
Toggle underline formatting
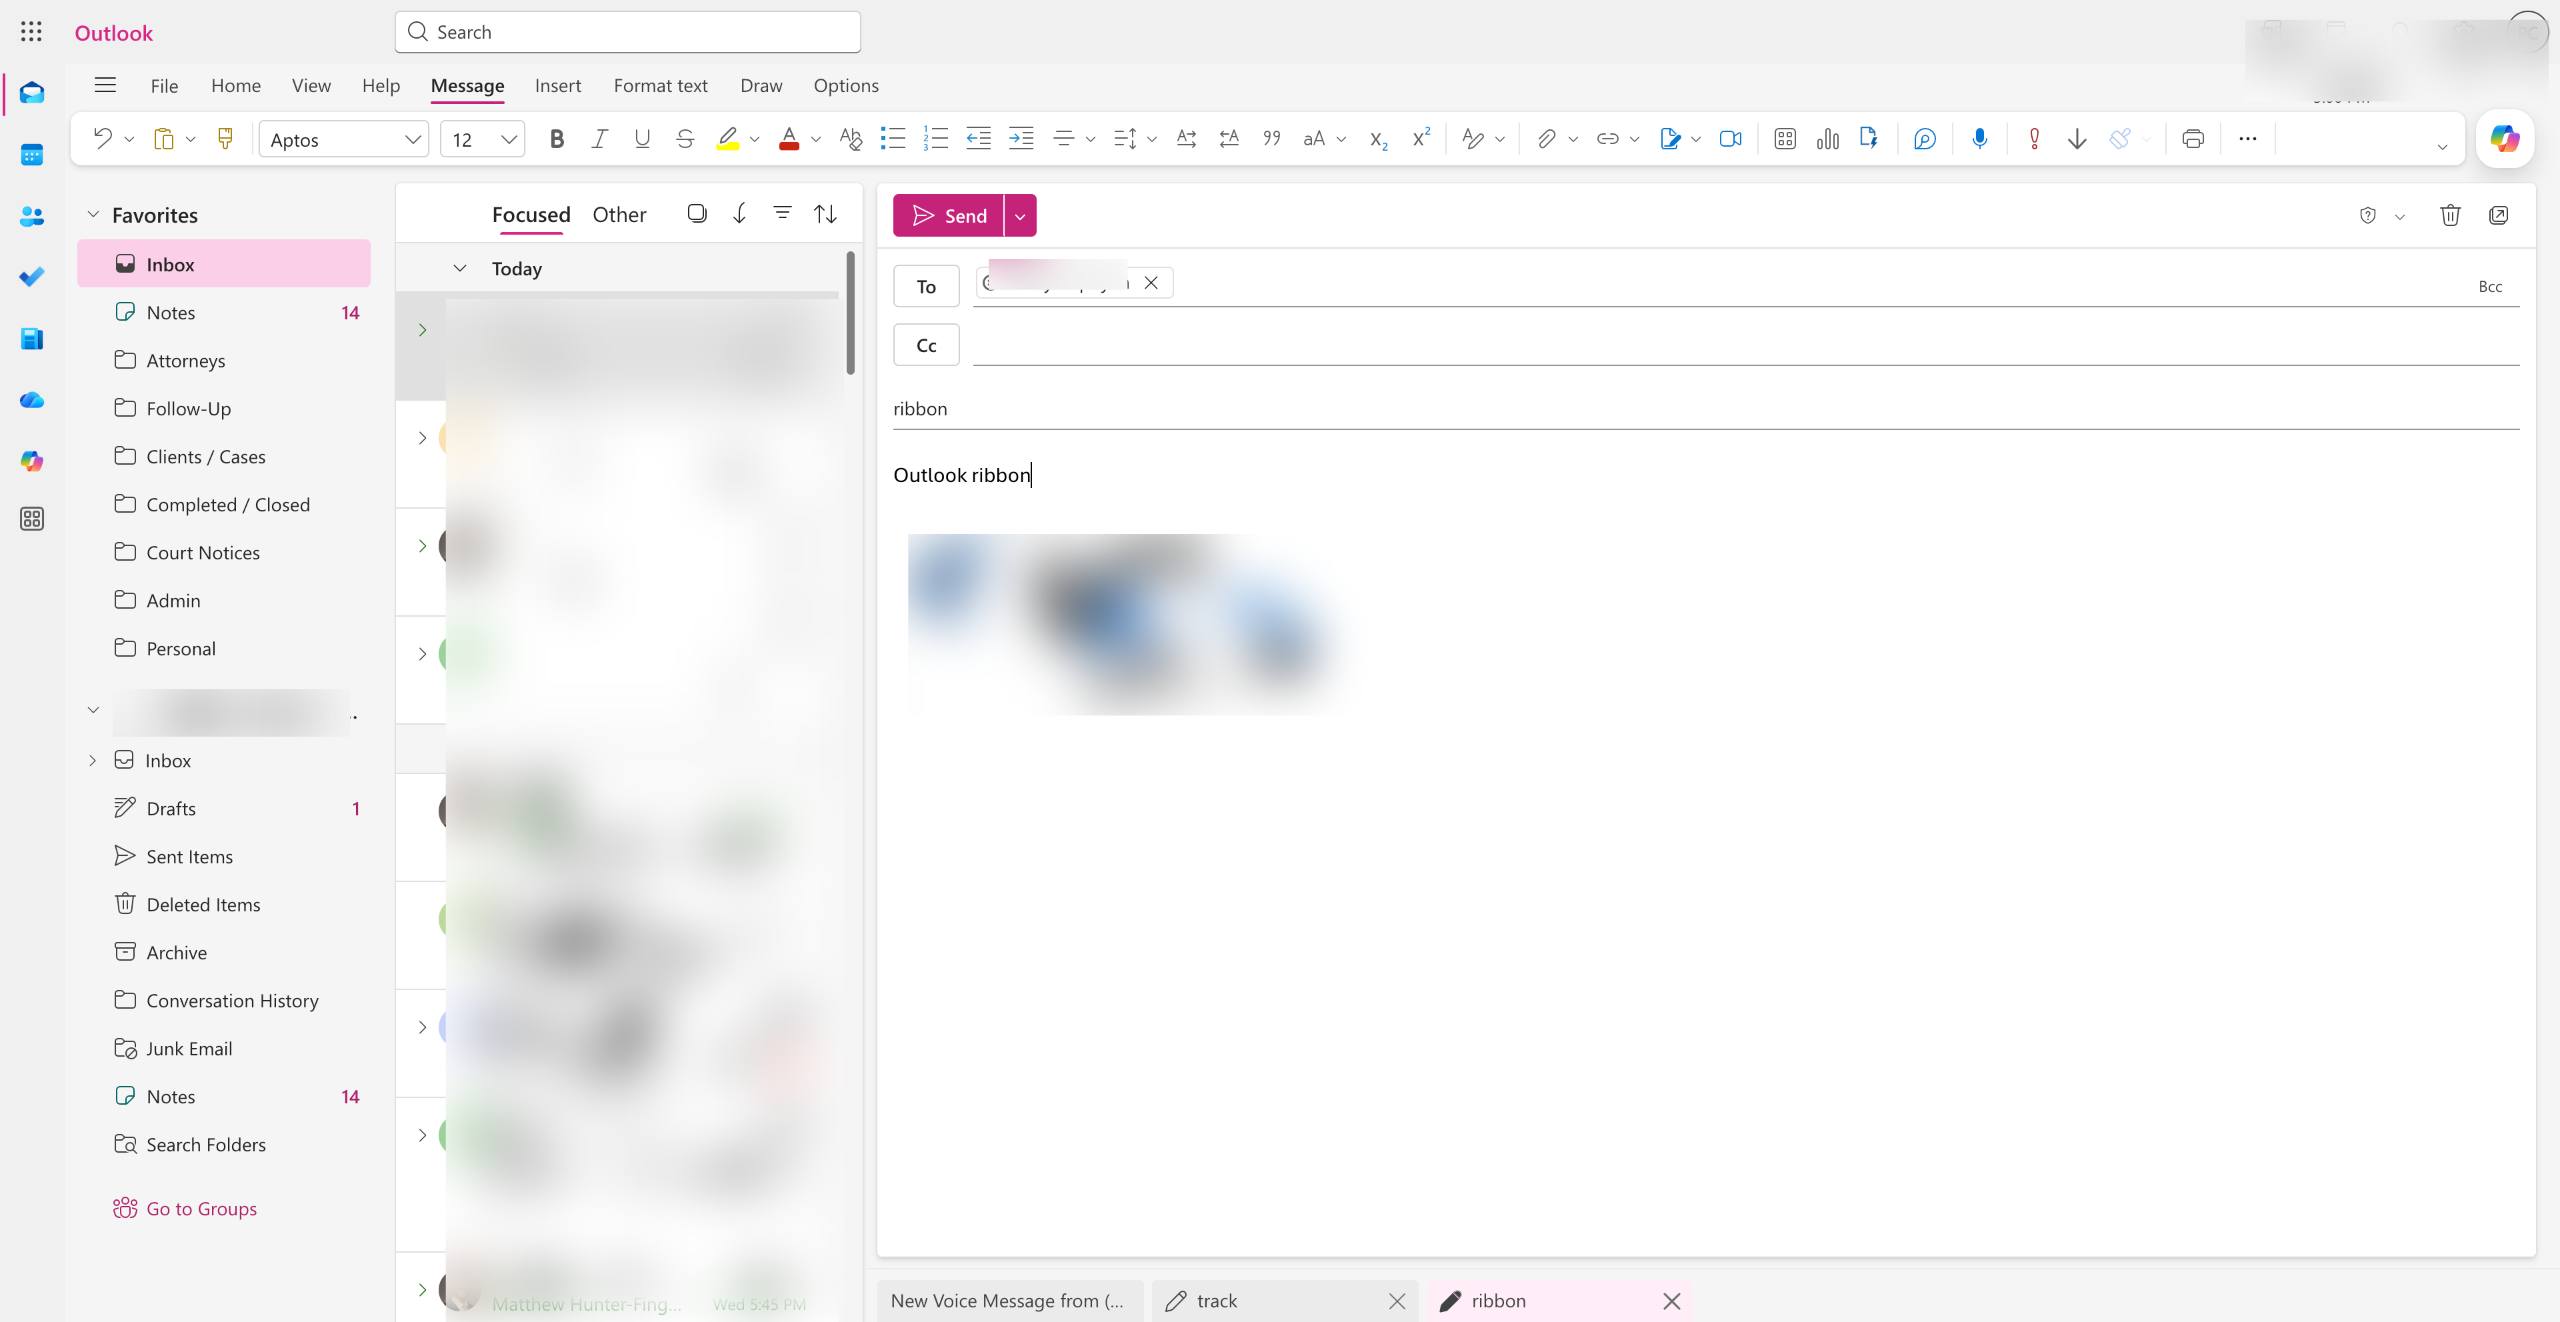point(642,139)
